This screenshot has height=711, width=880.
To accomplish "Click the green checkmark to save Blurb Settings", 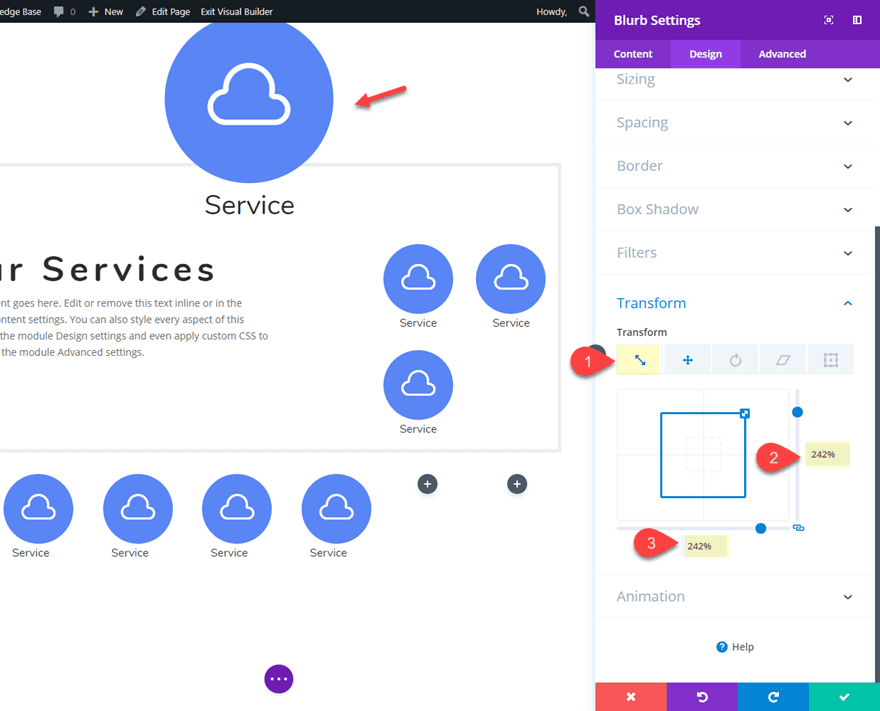I will 842,696.
